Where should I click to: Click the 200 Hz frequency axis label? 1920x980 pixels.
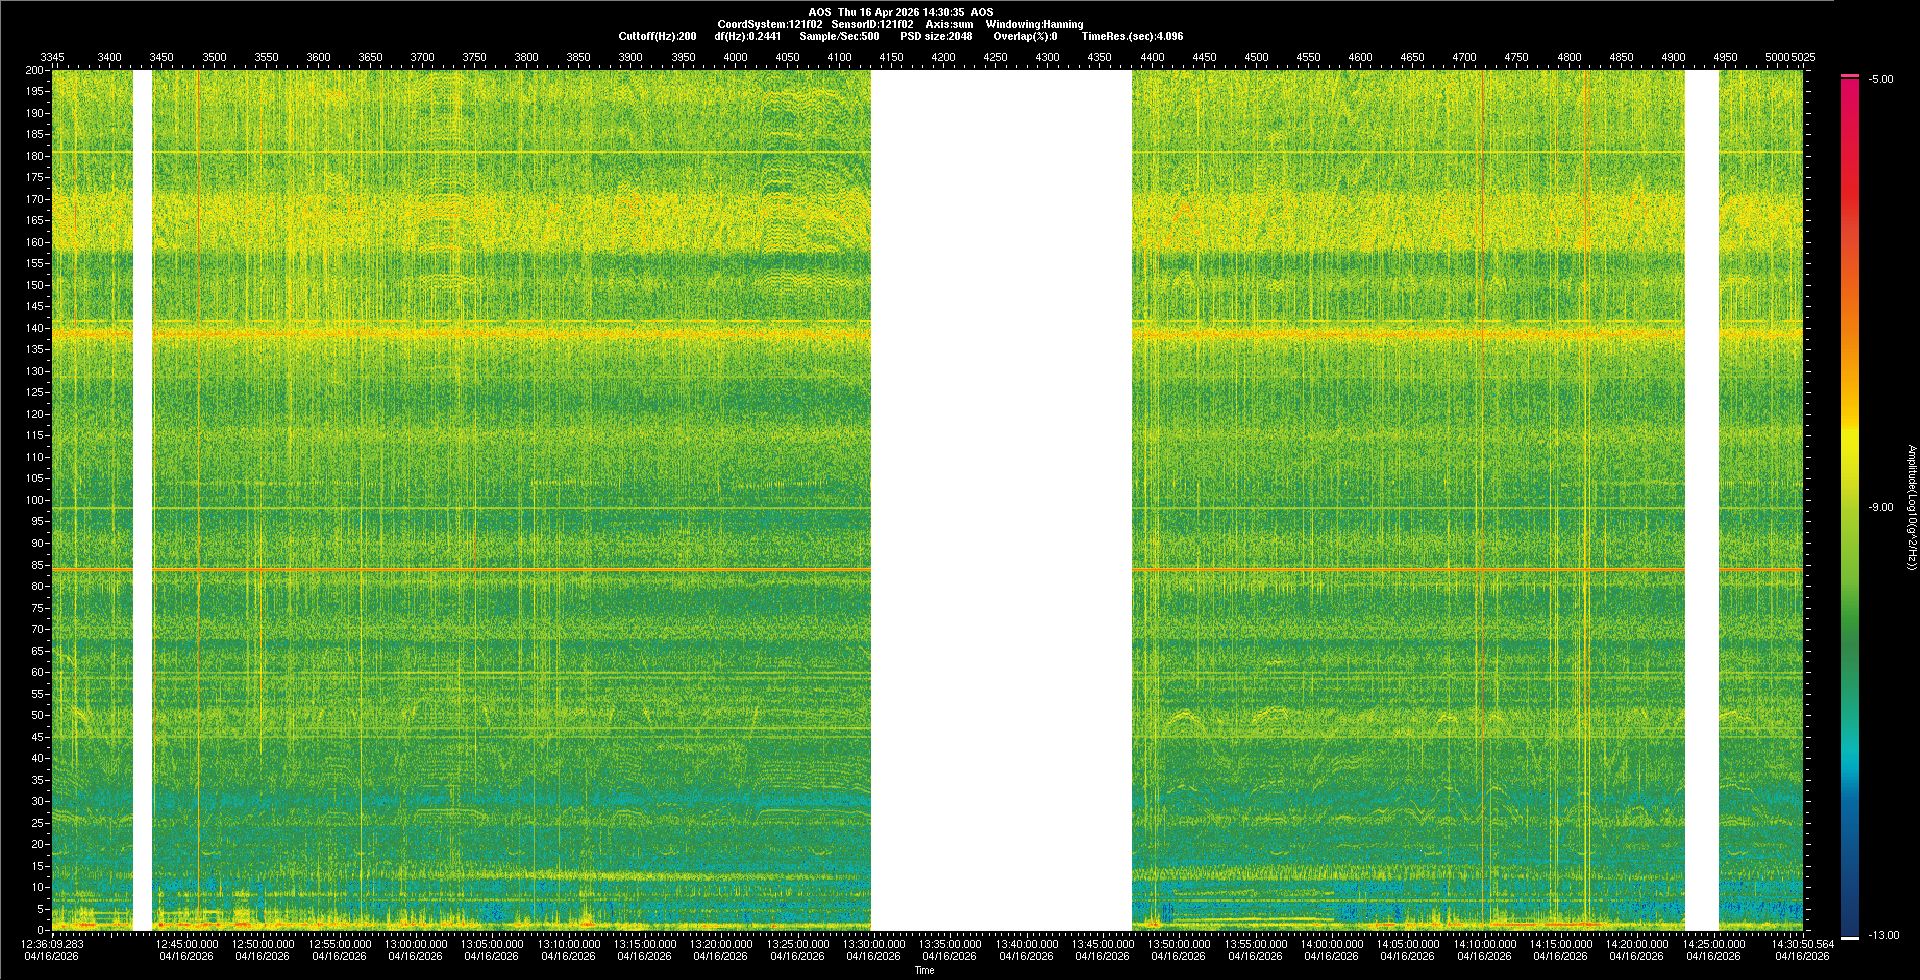pos(35,70)
